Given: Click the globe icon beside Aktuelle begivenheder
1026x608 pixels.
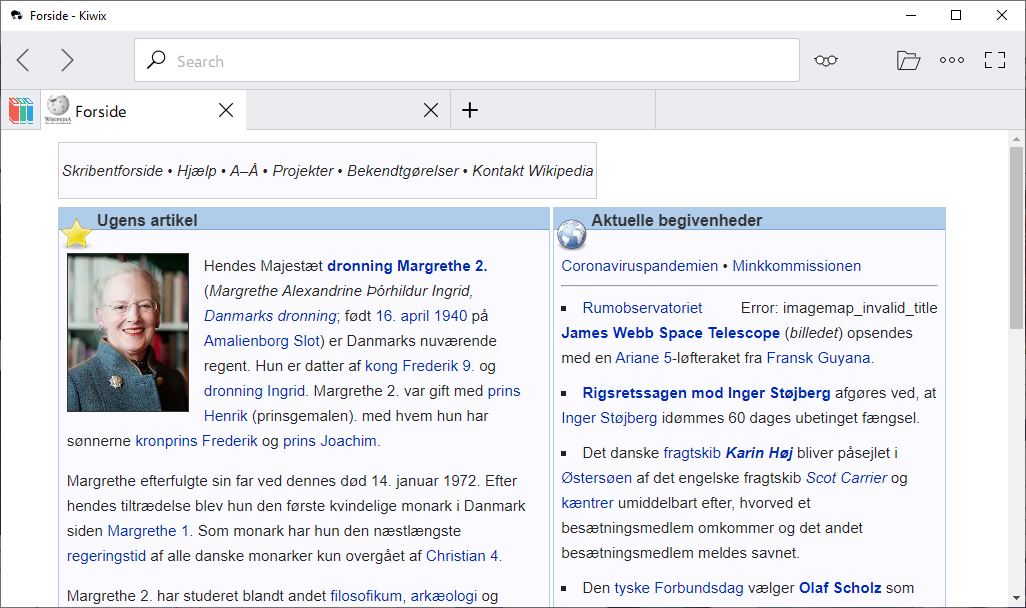Looking at the screenshot, I should click(571, 235).
